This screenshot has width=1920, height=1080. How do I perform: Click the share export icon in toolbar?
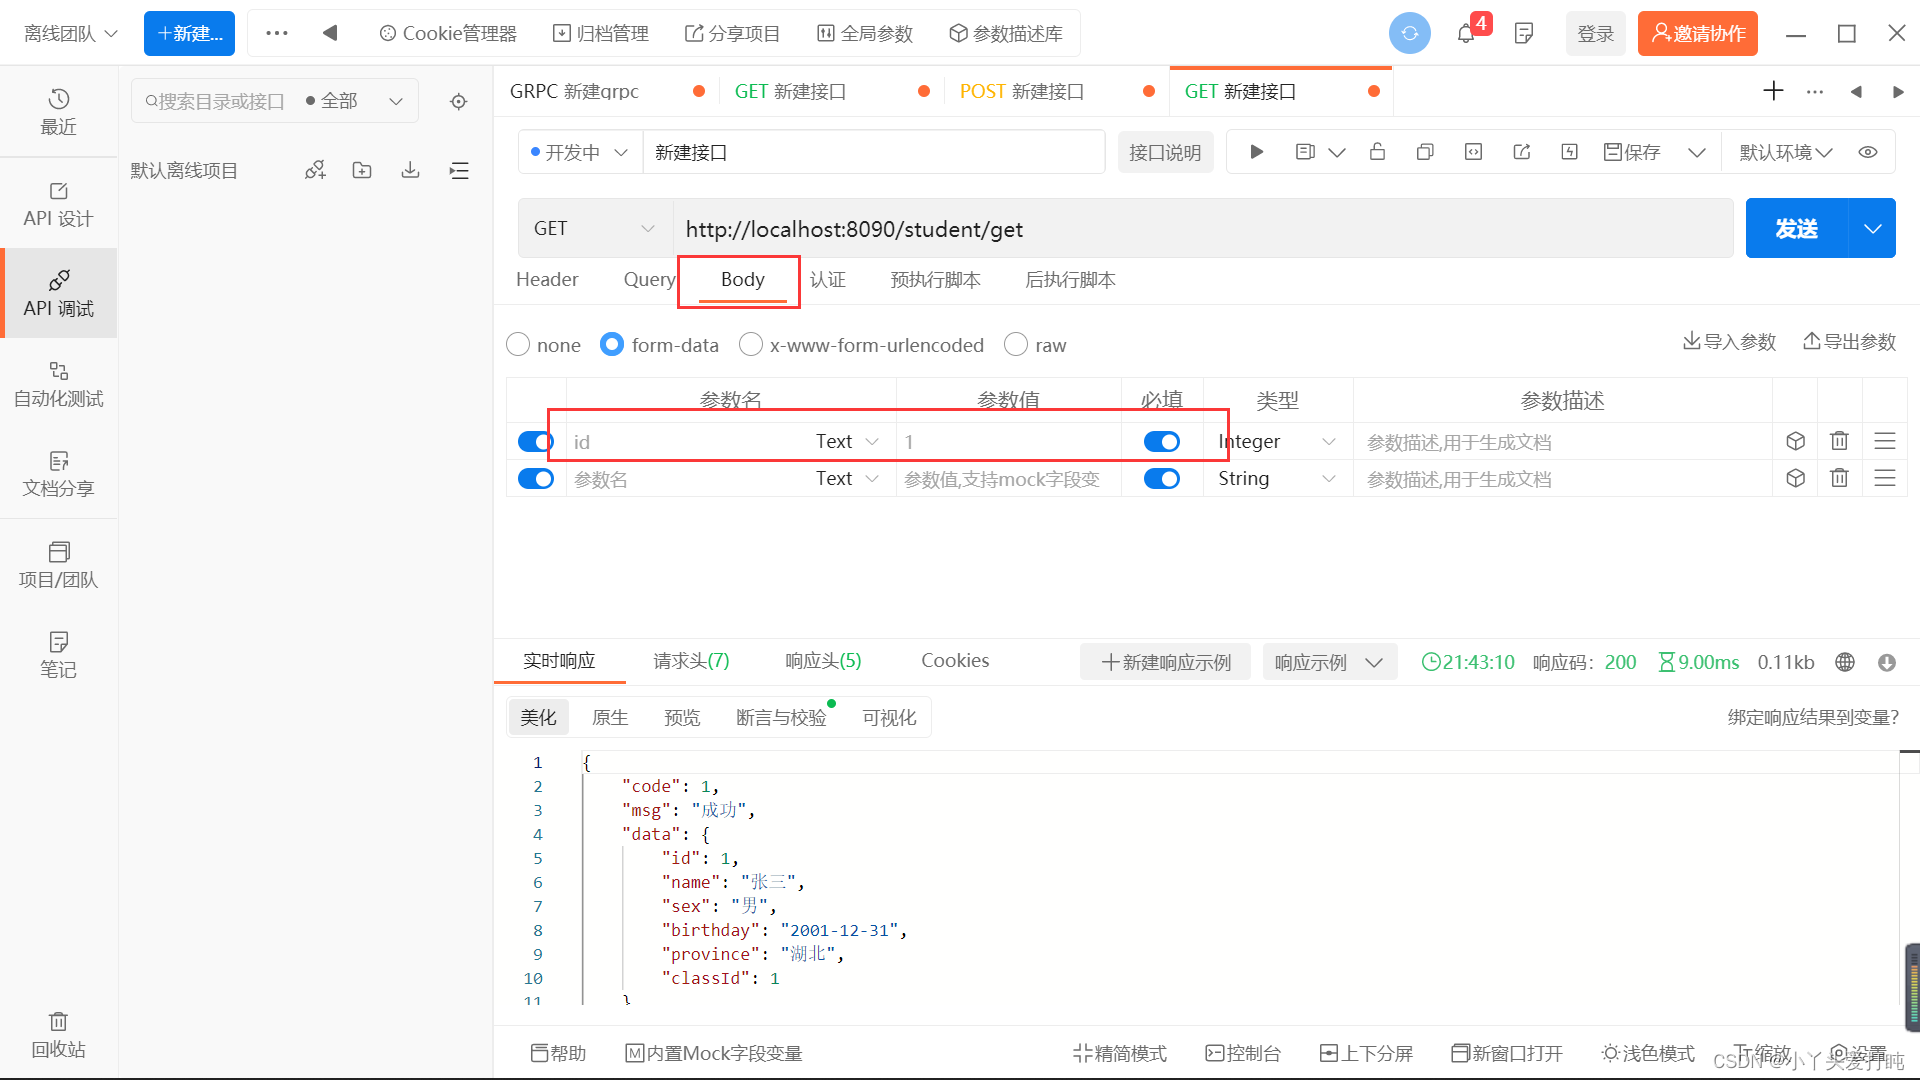point(1521,152)
